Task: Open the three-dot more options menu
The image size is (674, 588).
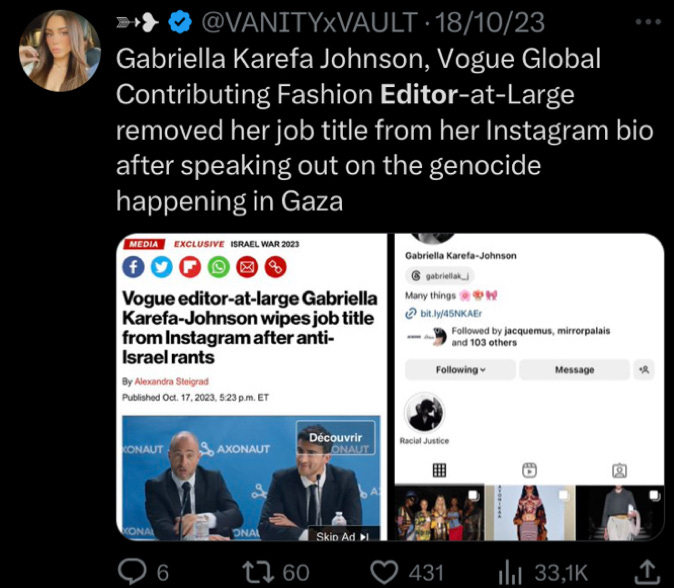Action: [648, 21]
